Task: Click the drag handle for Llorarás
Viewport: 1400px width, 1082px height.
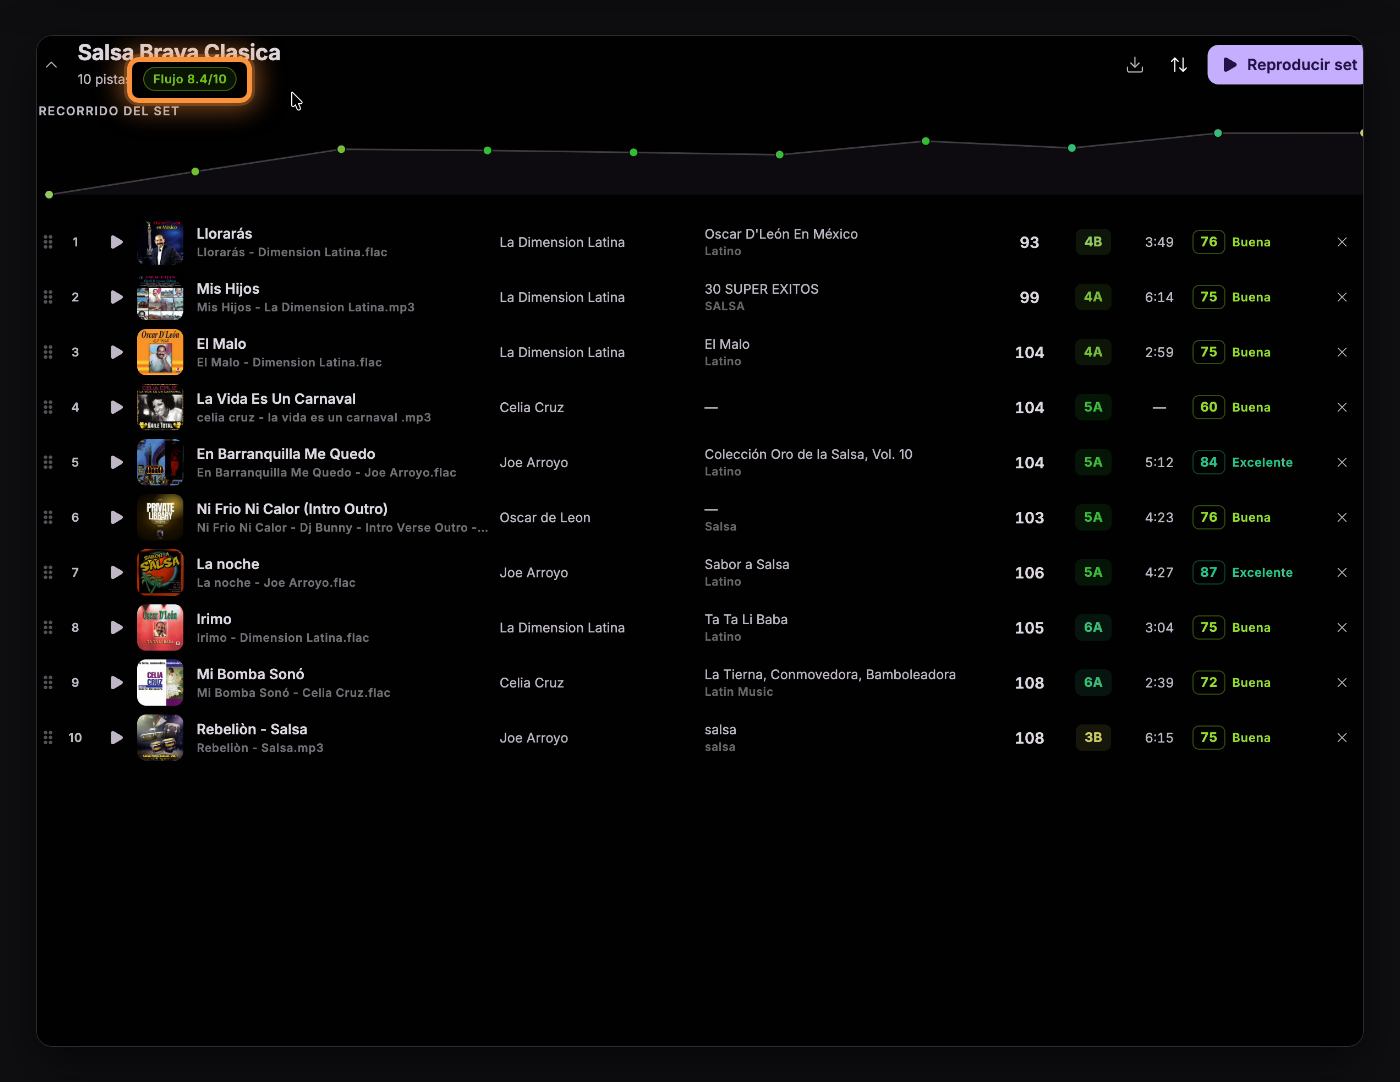Action: [x=48, y=242]
